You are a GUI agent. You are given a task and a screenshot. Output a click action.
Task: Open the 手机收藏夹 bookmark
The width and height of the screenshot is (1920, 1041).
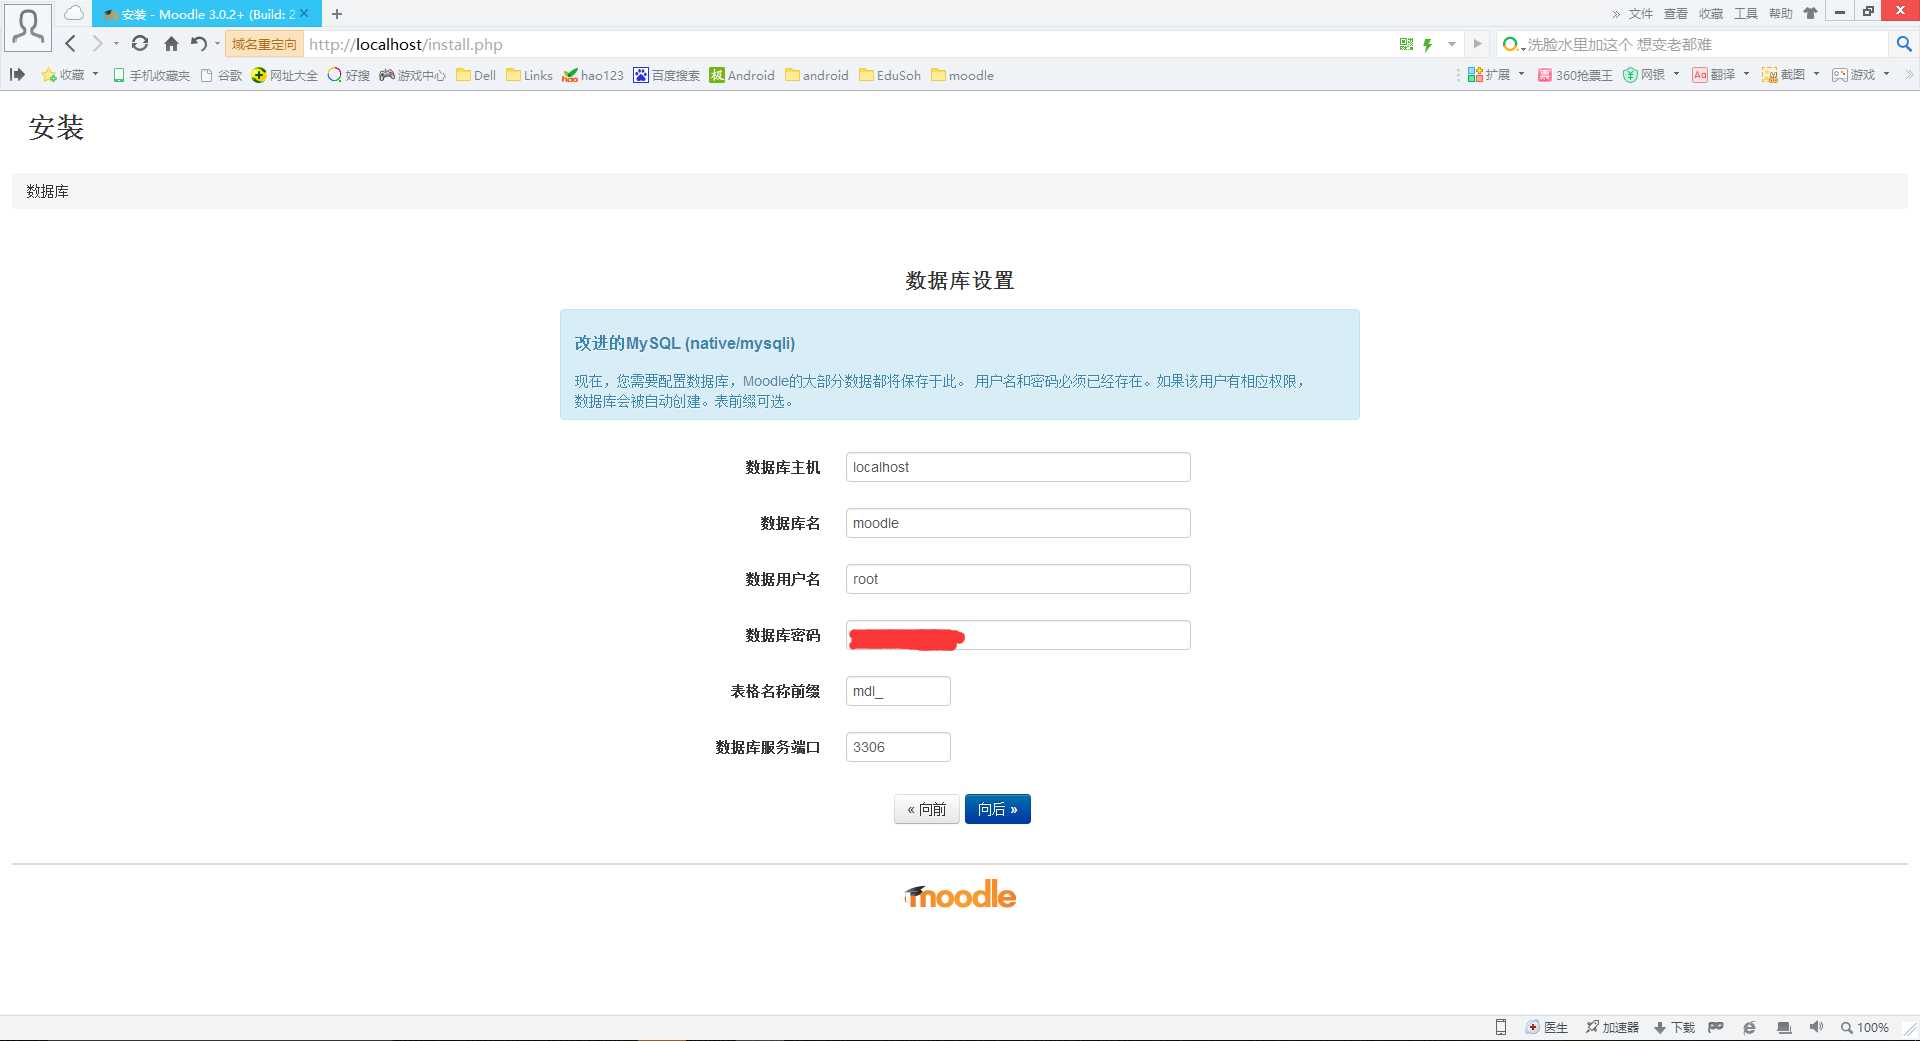pos(151,75)
